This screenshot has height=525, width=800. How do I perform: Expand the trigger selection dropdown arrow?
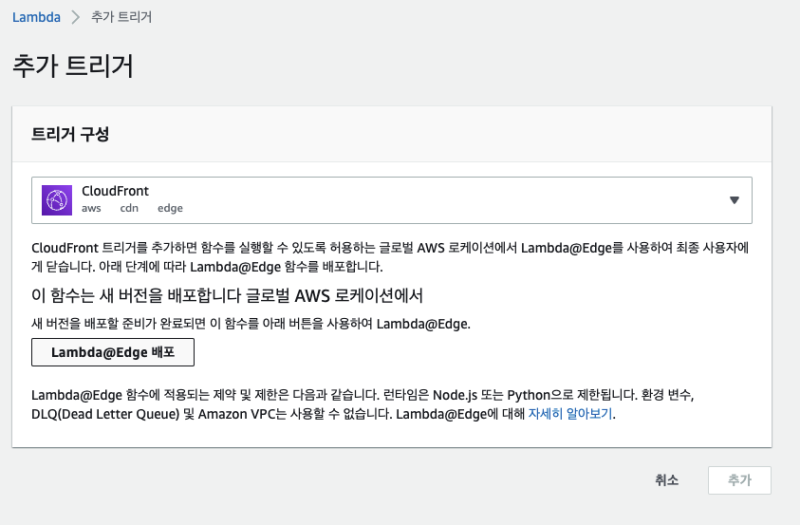click(734, 200)
